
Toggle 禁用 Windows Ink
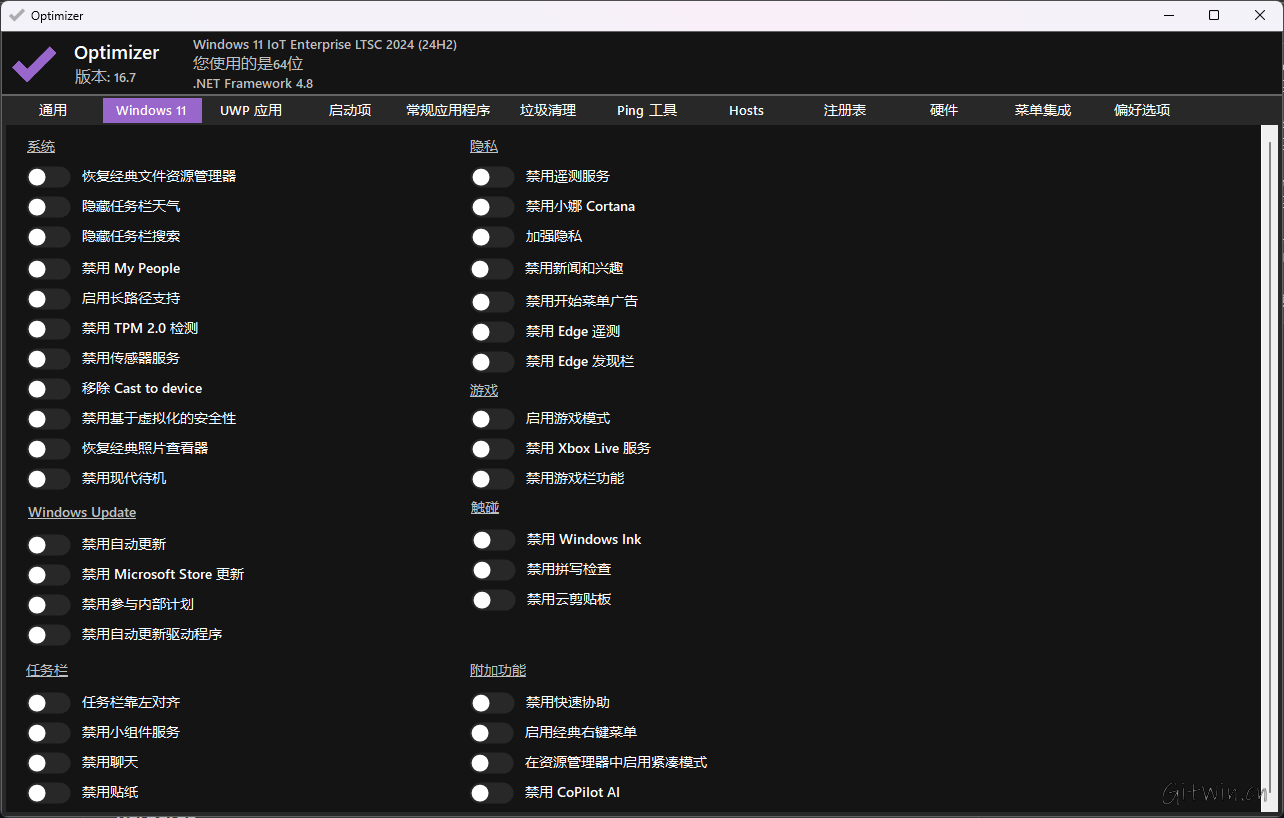click(492, 539)
